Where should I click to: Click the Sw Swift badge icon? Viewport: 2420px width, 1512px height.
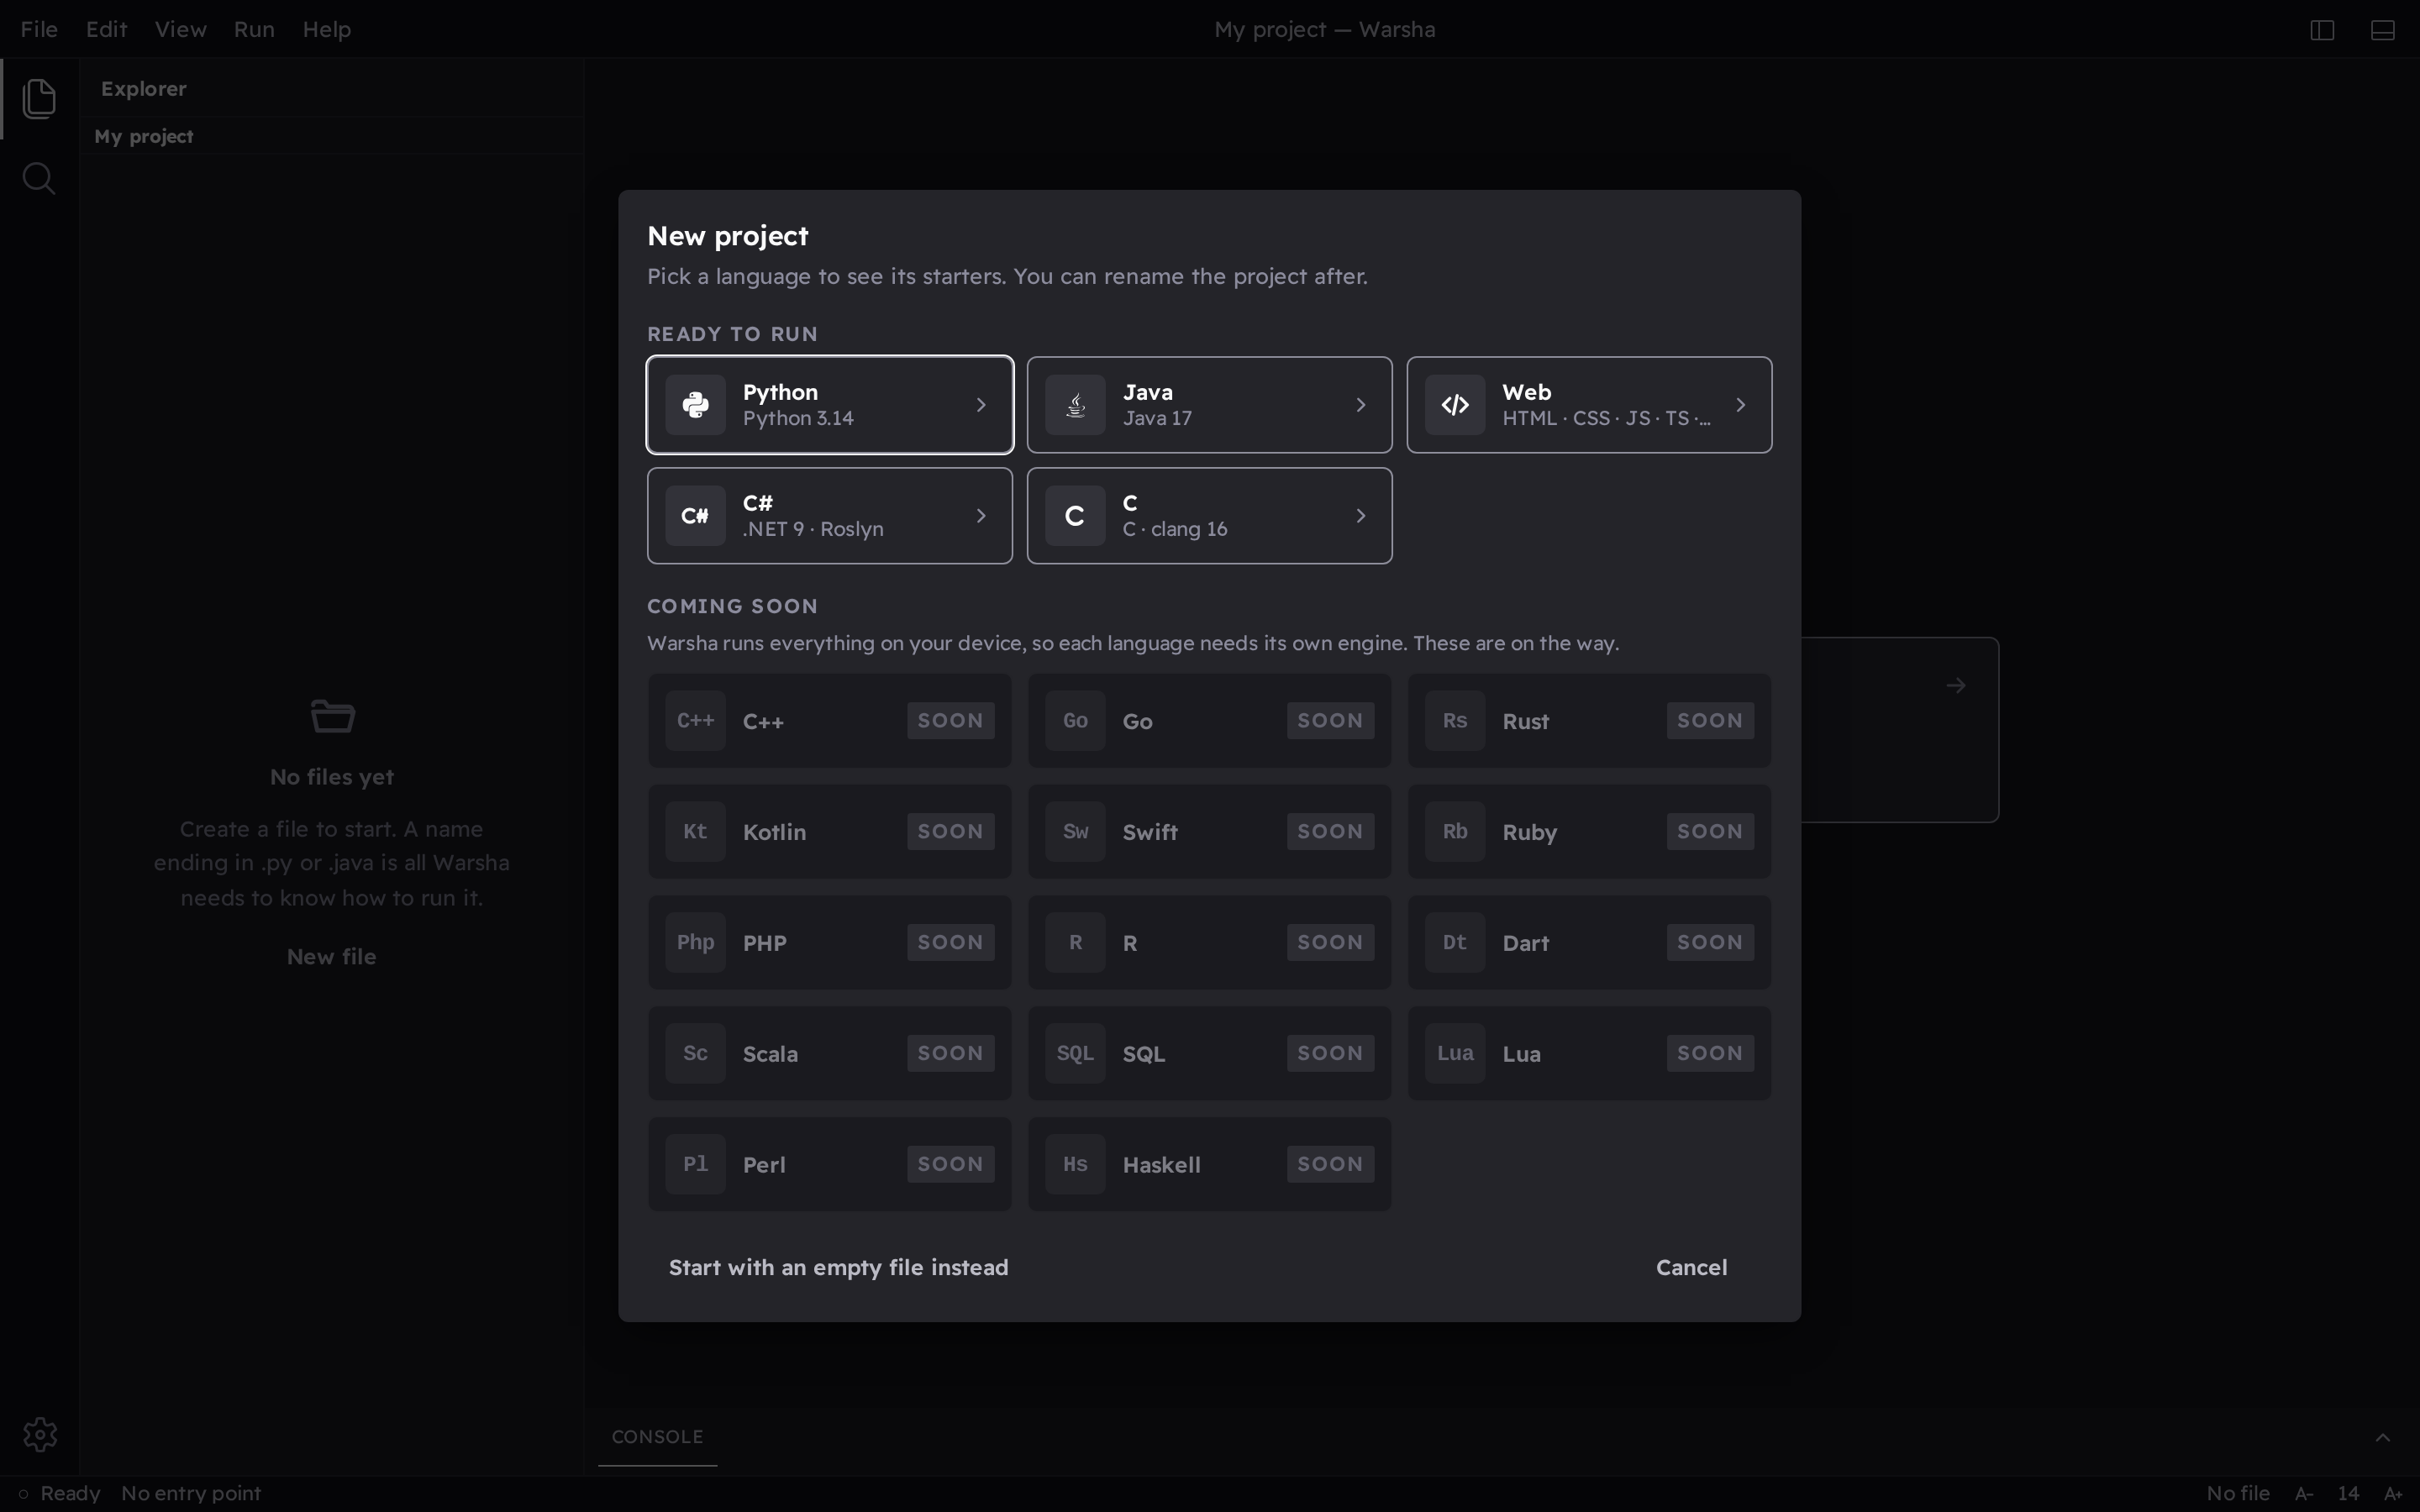[x=1075, y=832]
